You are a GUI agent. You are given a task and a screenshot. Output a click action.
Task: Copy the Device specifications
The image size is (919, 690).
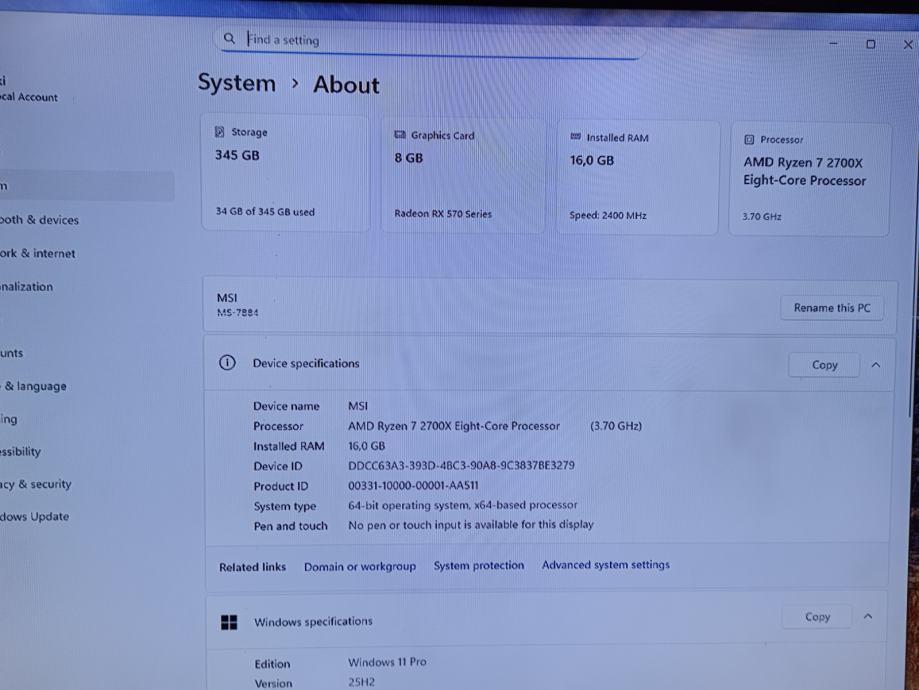coord(824,365)
